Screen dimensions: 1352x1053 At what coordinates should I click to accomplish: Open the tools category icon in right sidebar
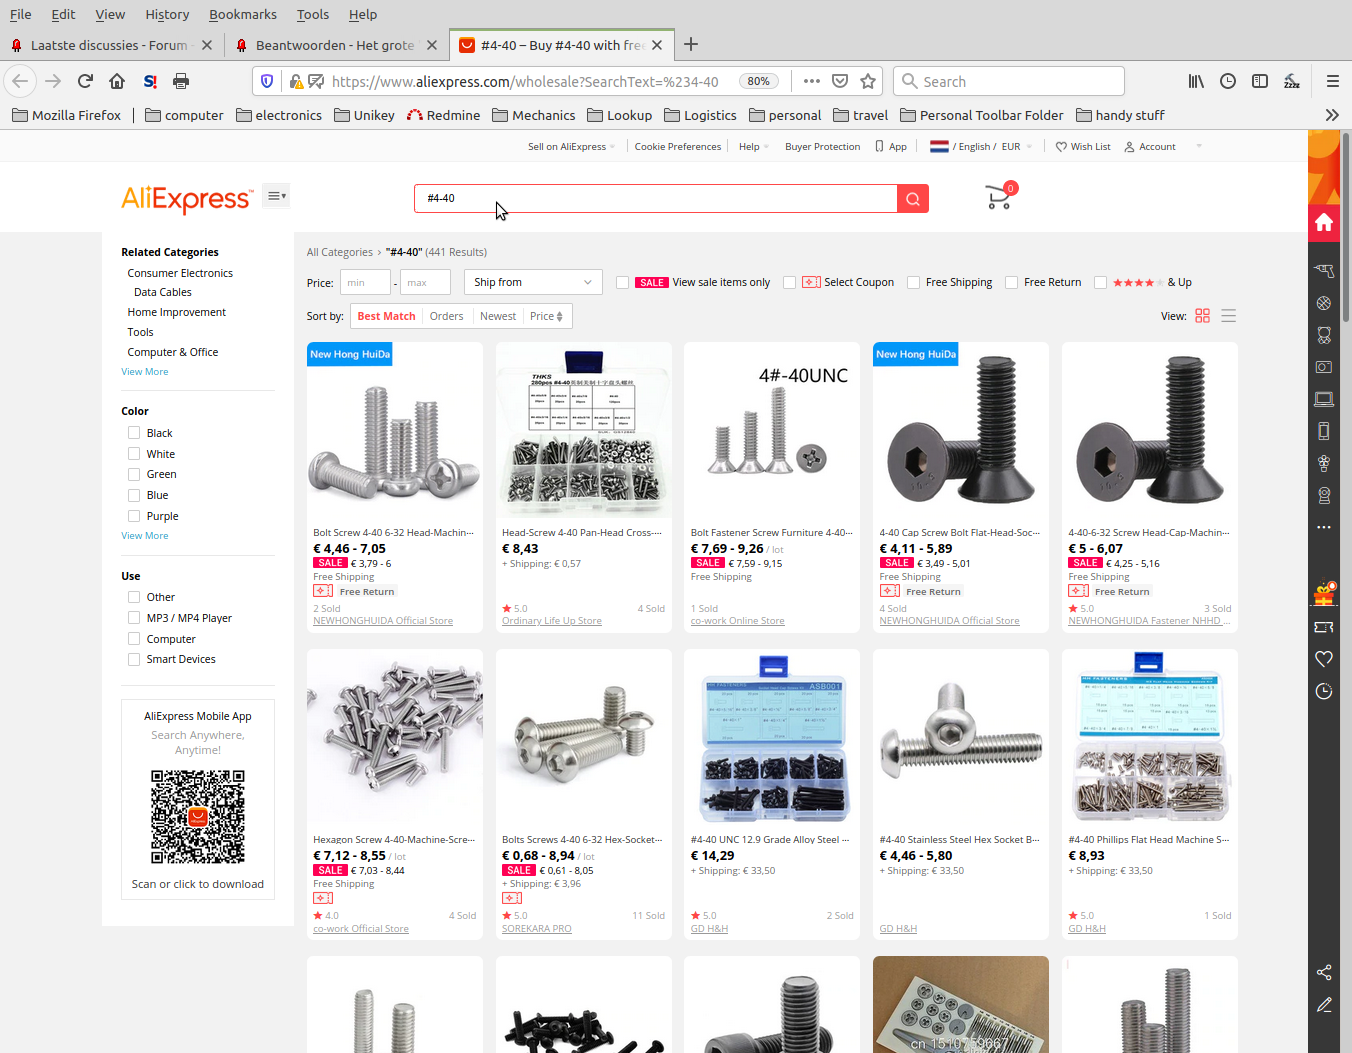click(x=1324, y=271)
